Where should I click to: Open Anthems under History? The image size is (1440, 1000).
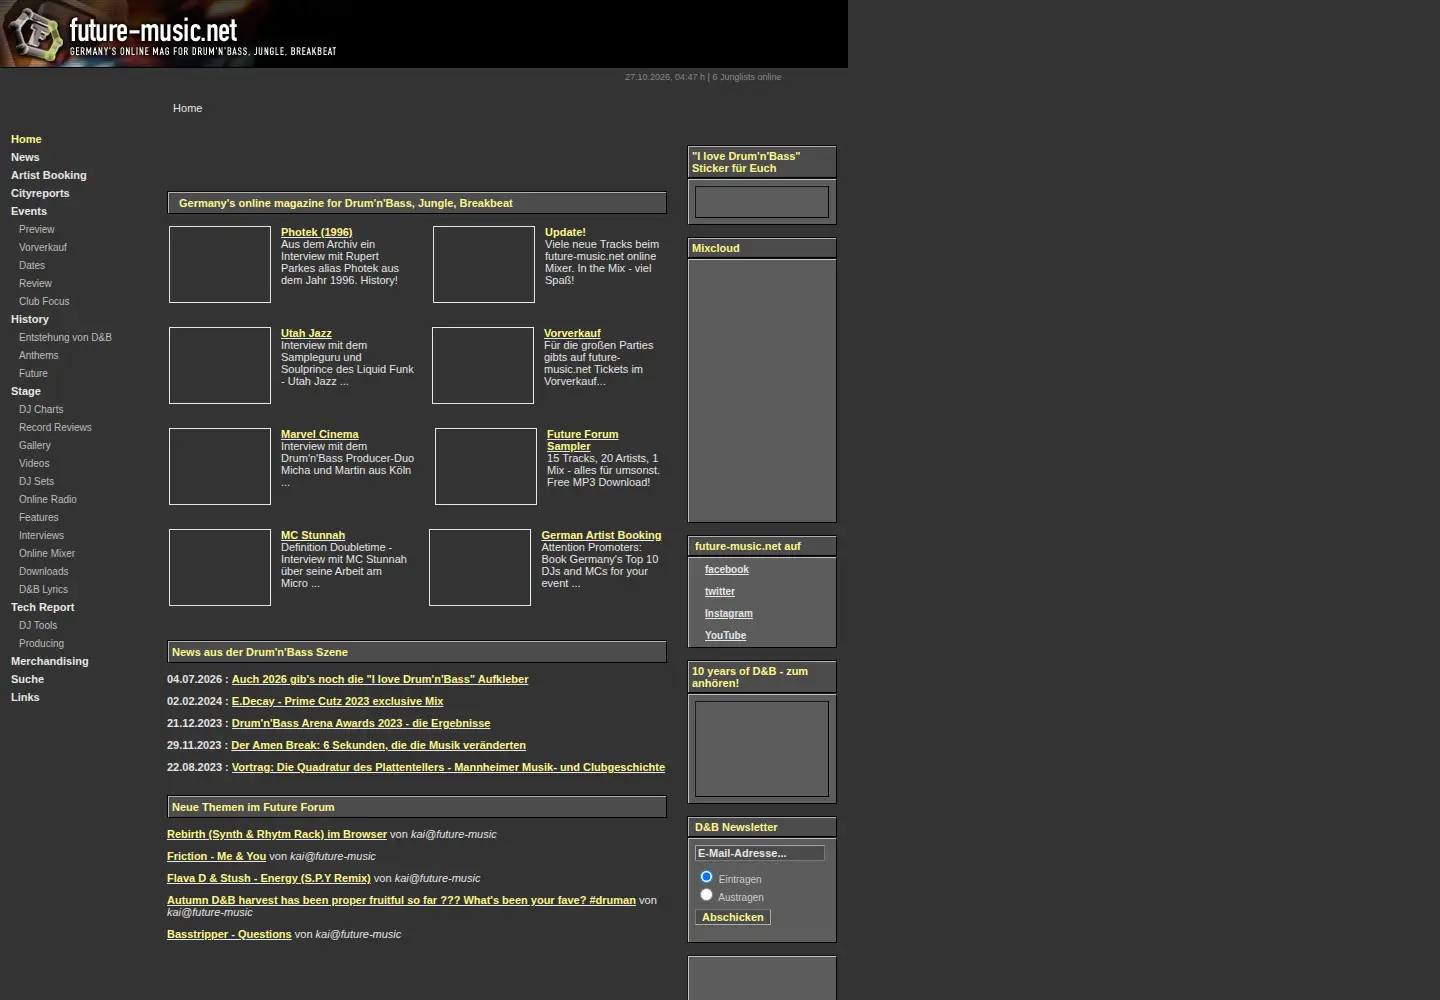(39, 355)
